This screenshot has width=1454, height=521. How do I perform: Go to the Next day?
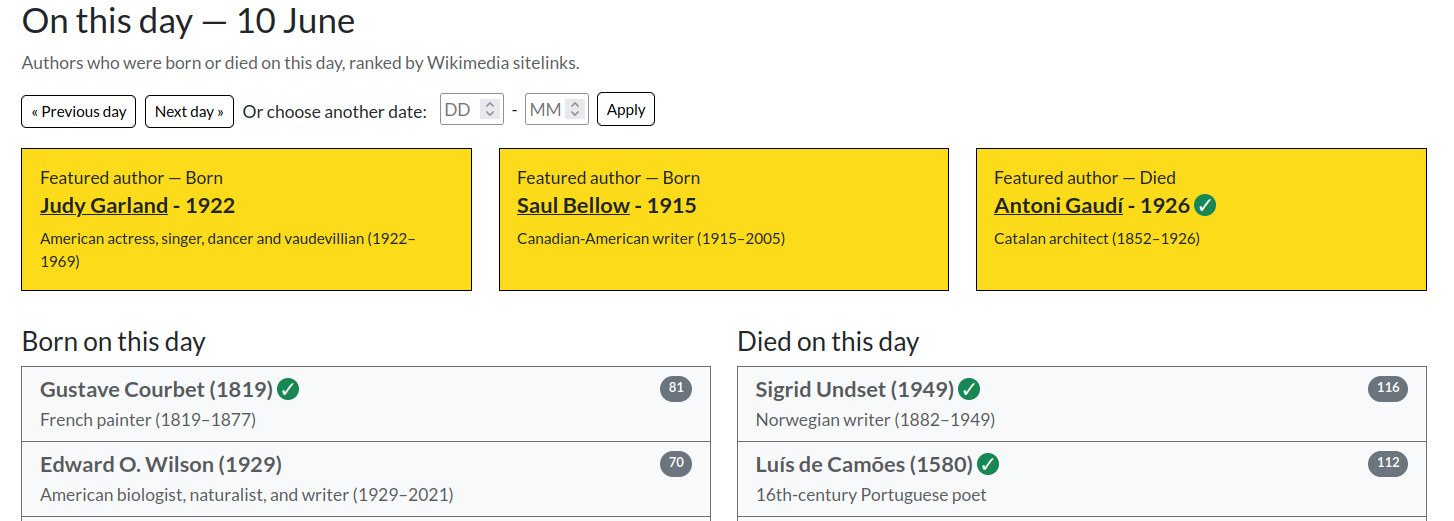pos(190,111)
